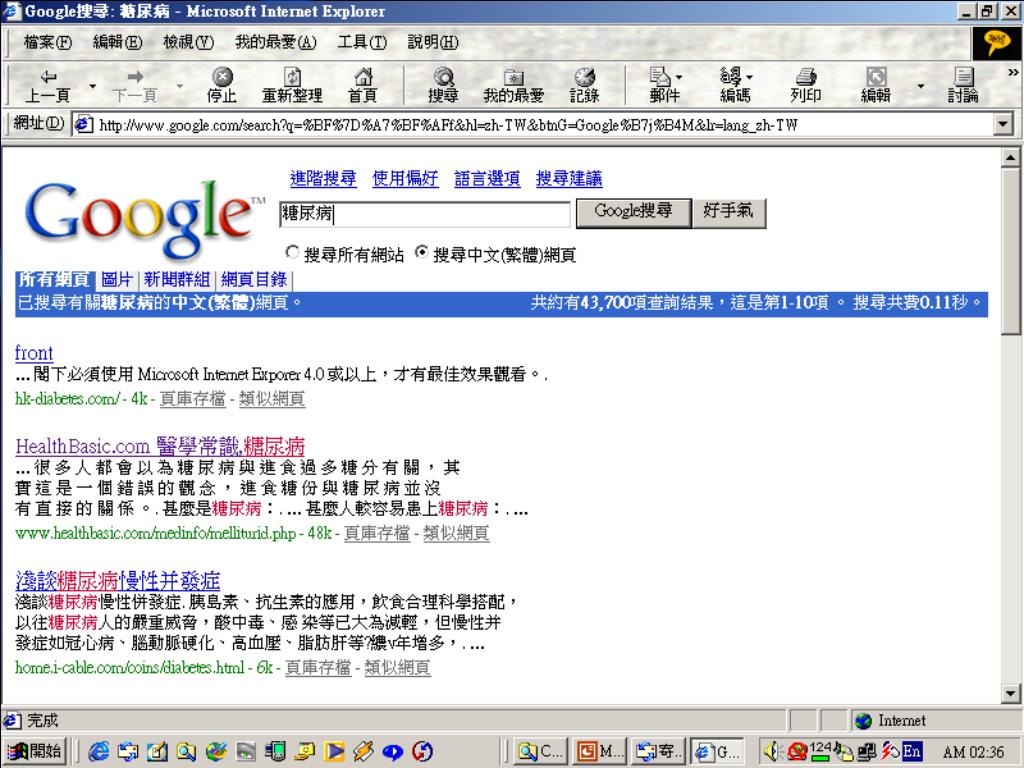Open the 語言選項 link

(487, 178)
